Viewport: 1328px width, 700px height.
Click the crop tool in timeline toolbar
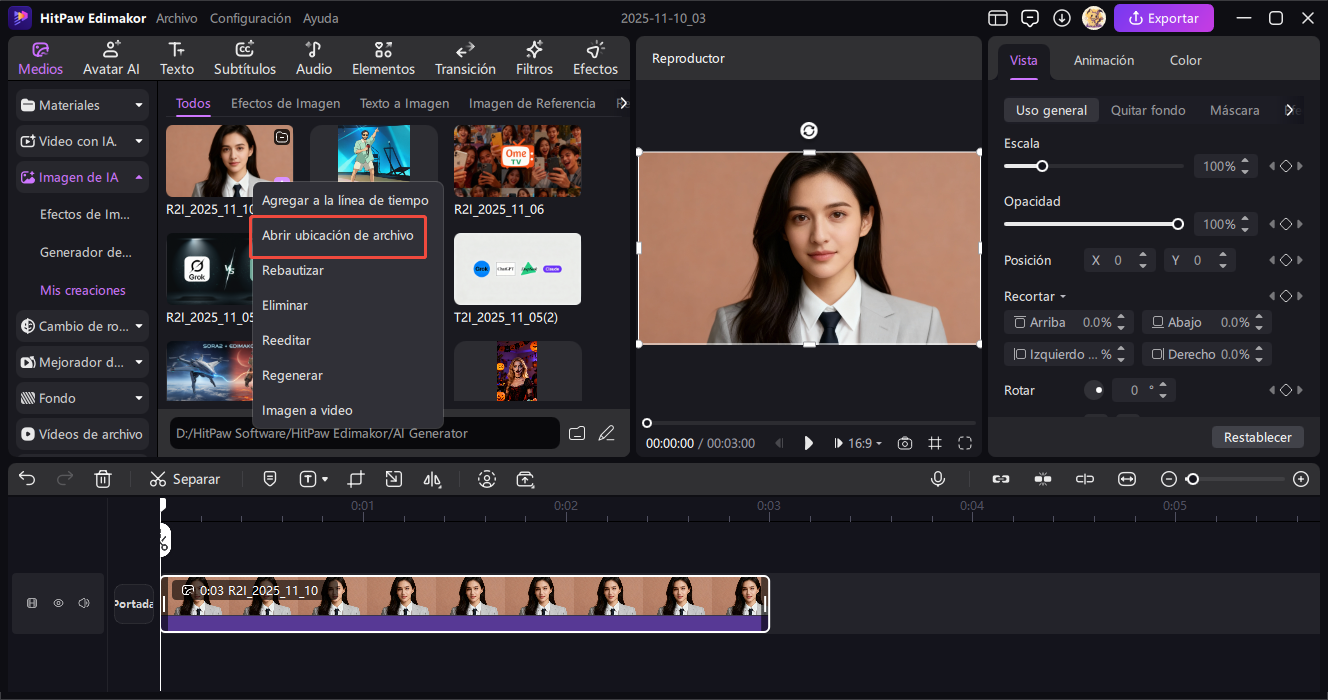coord(356,479)
